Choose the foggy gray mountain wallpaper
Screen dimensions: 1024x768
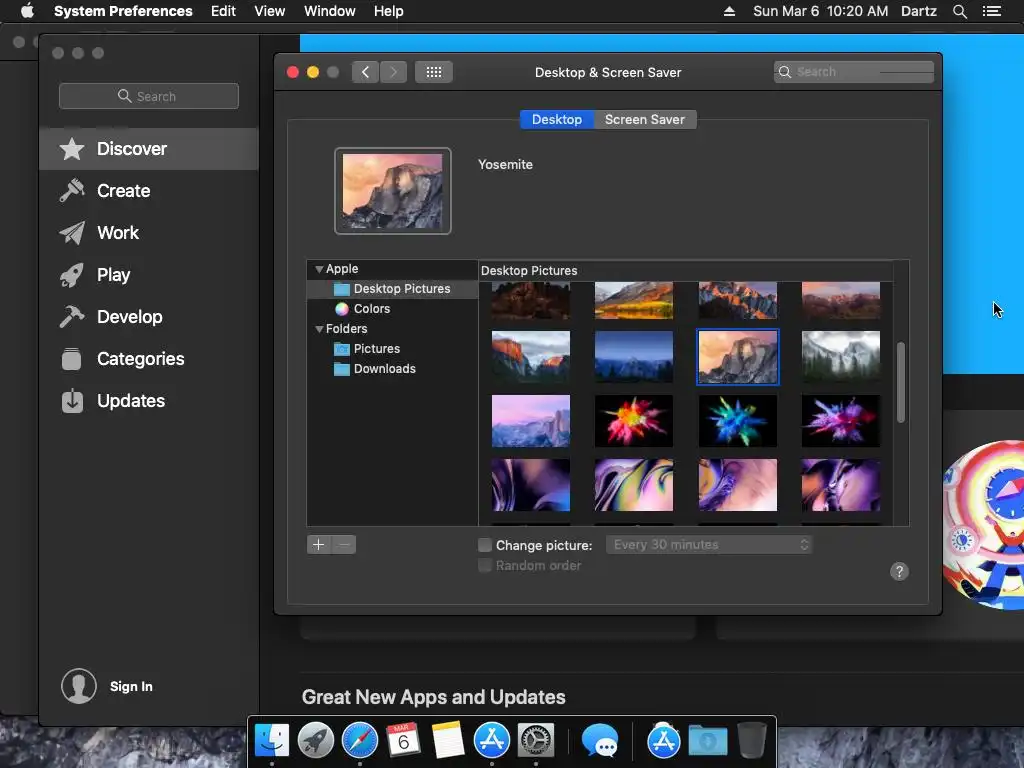[840, 357]
